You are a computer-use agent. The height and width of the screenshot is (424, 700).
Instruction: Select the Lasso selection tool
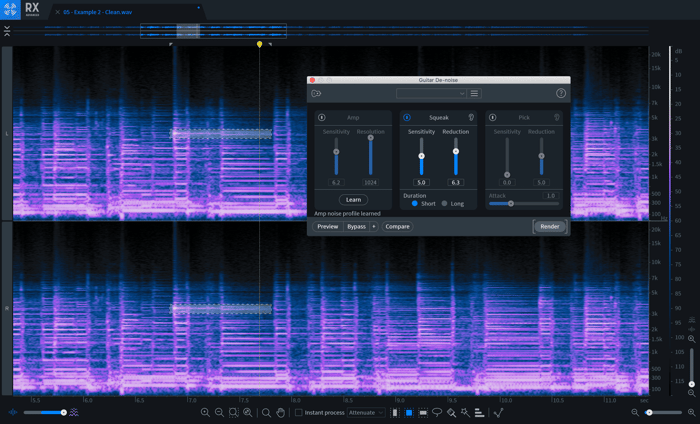pyautogui.click(x=437, y=413)
